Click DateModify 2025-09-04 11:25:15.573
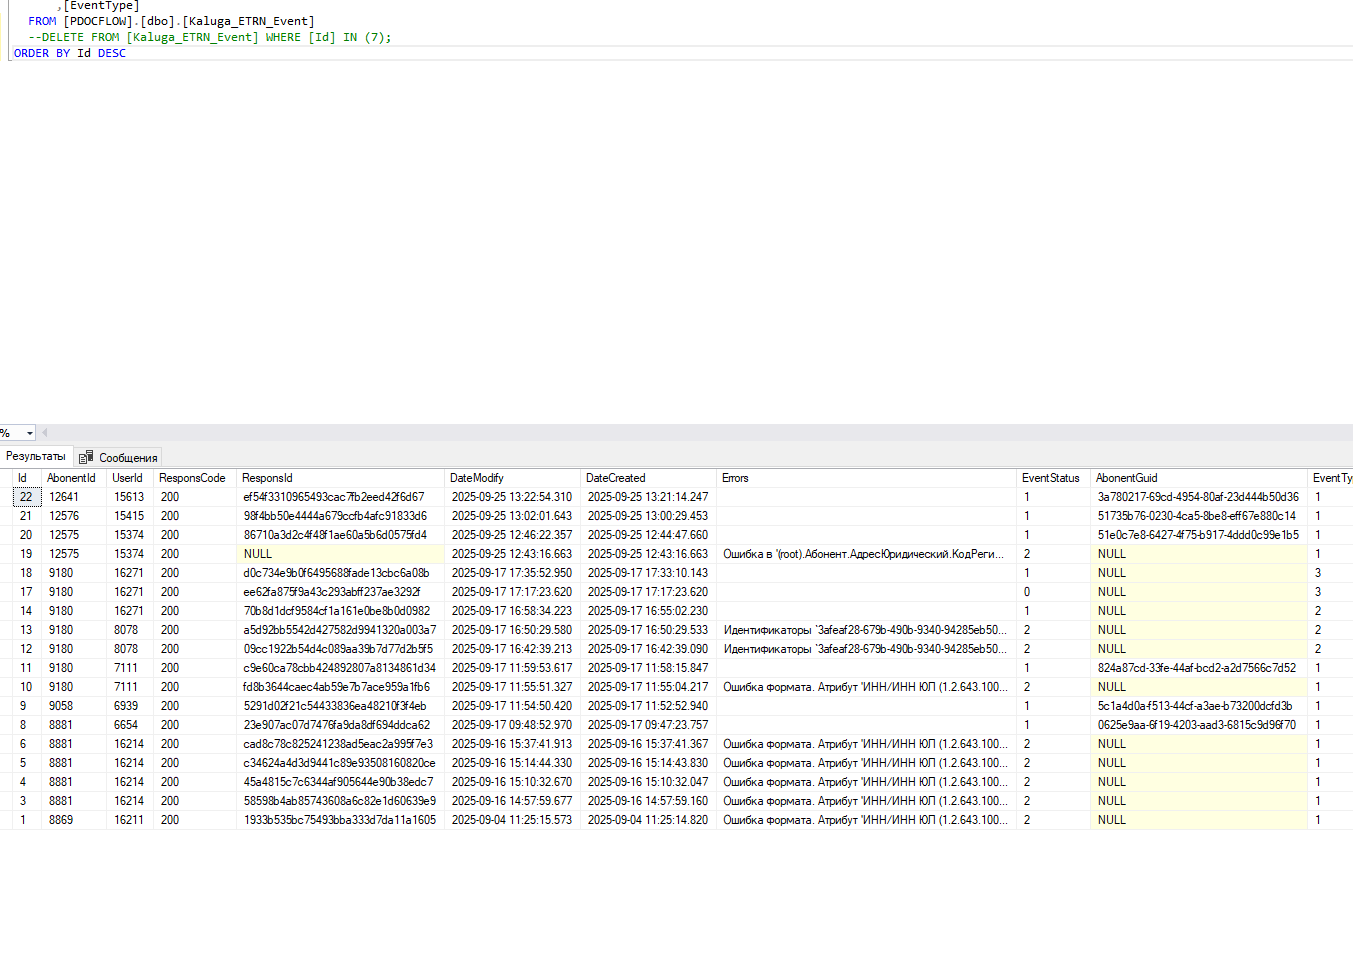1353x962 pixels. pos(512,820)
